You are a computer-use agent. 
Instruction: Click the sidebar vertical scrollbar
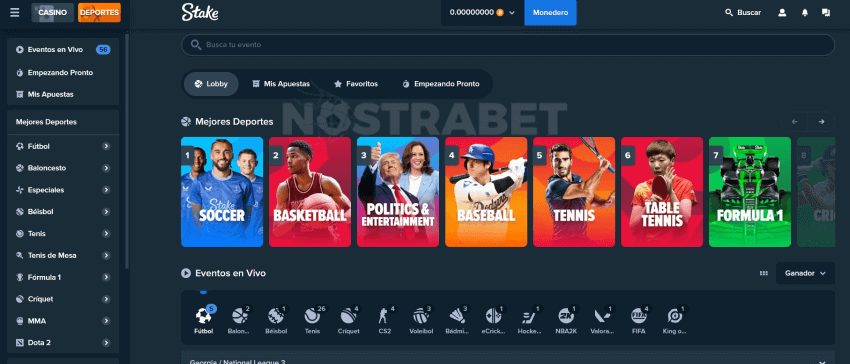[x=127, y=151]
